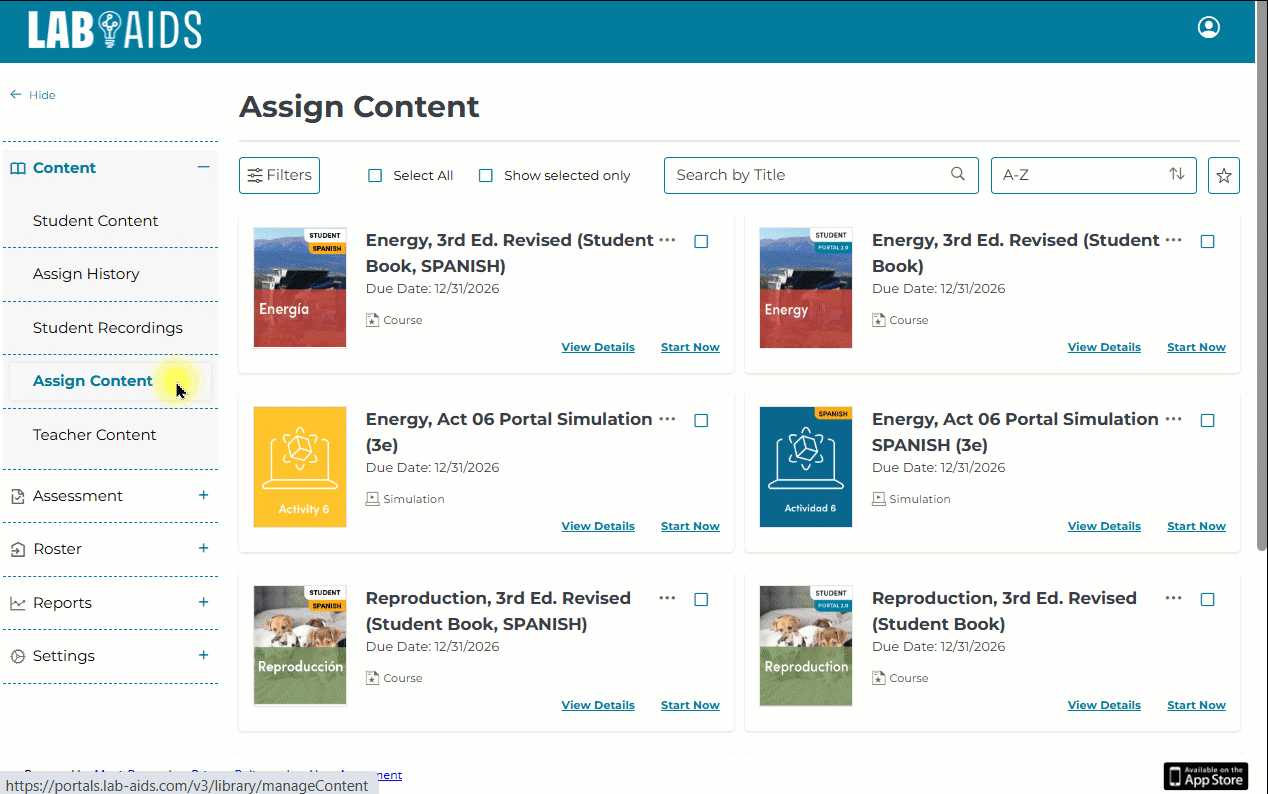Click the Assessment icon in sidebar
Image resolution: width=1268 pixels, height=794 pixels.
tap(18, 496)
